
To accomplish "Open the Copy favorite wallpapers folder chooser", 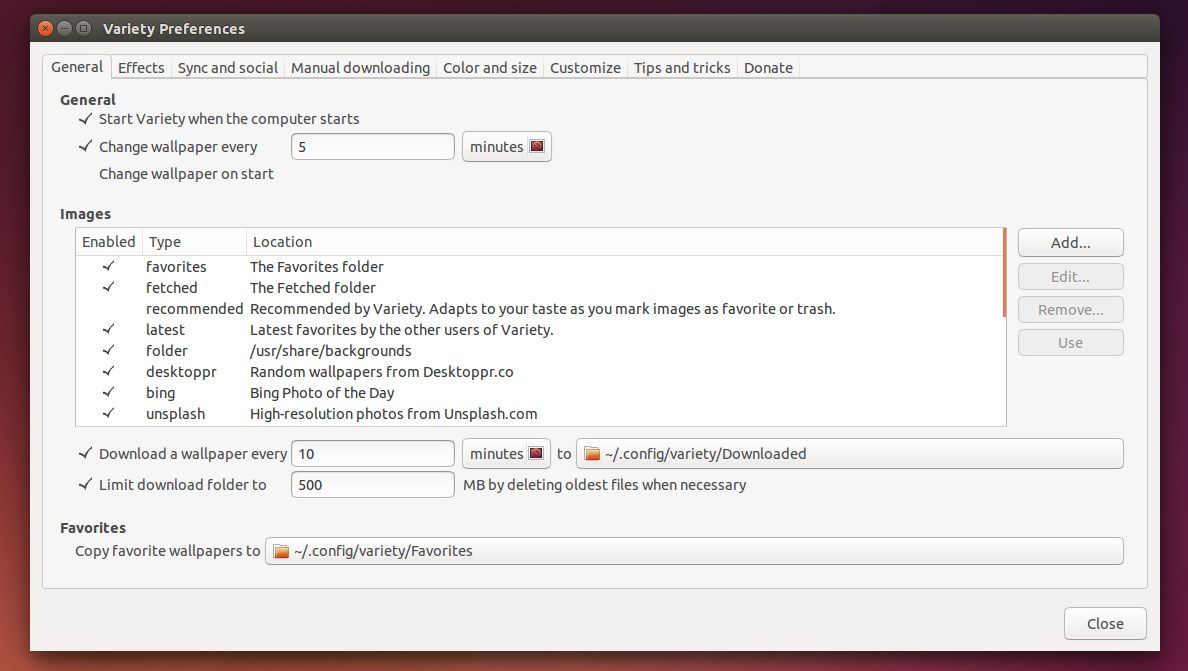I will (693, 551).
